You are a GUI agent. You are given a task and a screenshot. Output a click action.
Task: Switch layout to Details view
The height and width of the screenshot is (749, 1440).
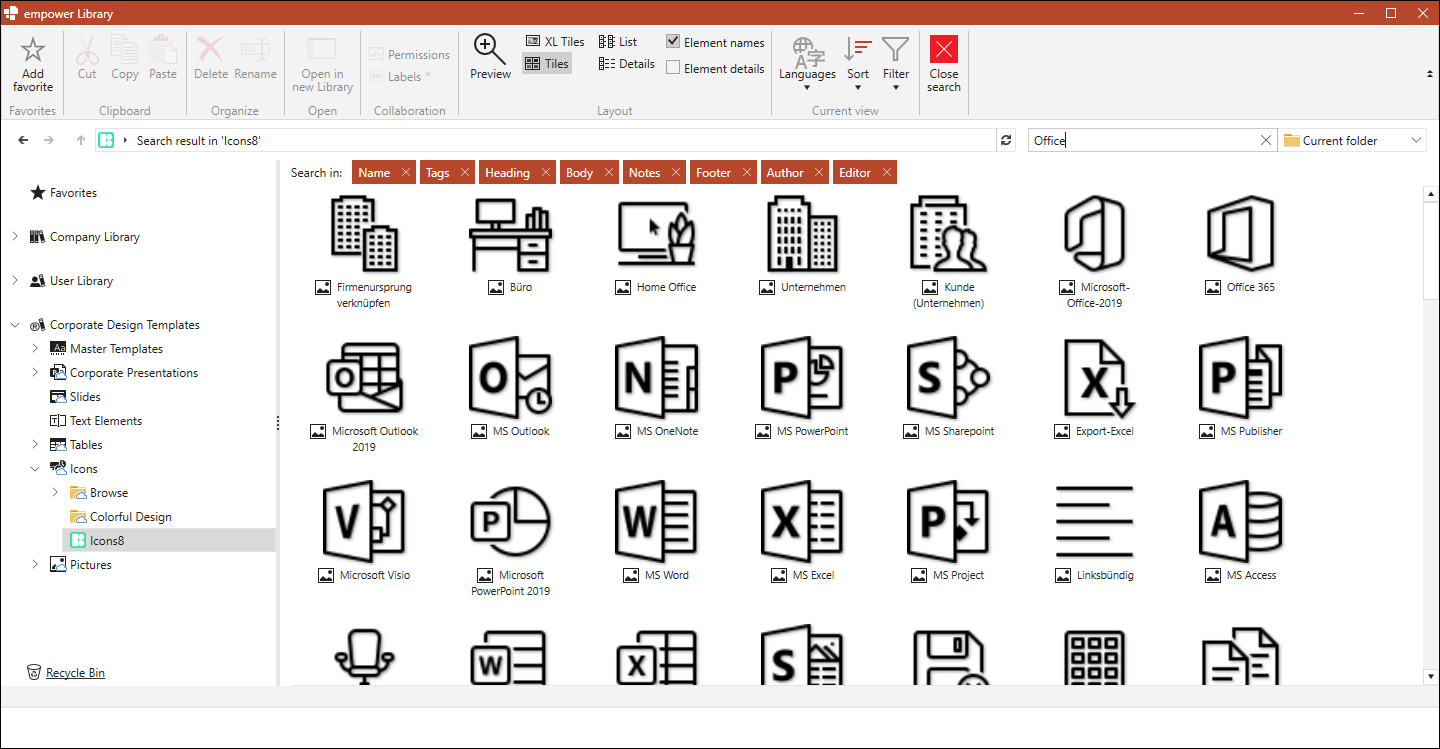[627, 64]
